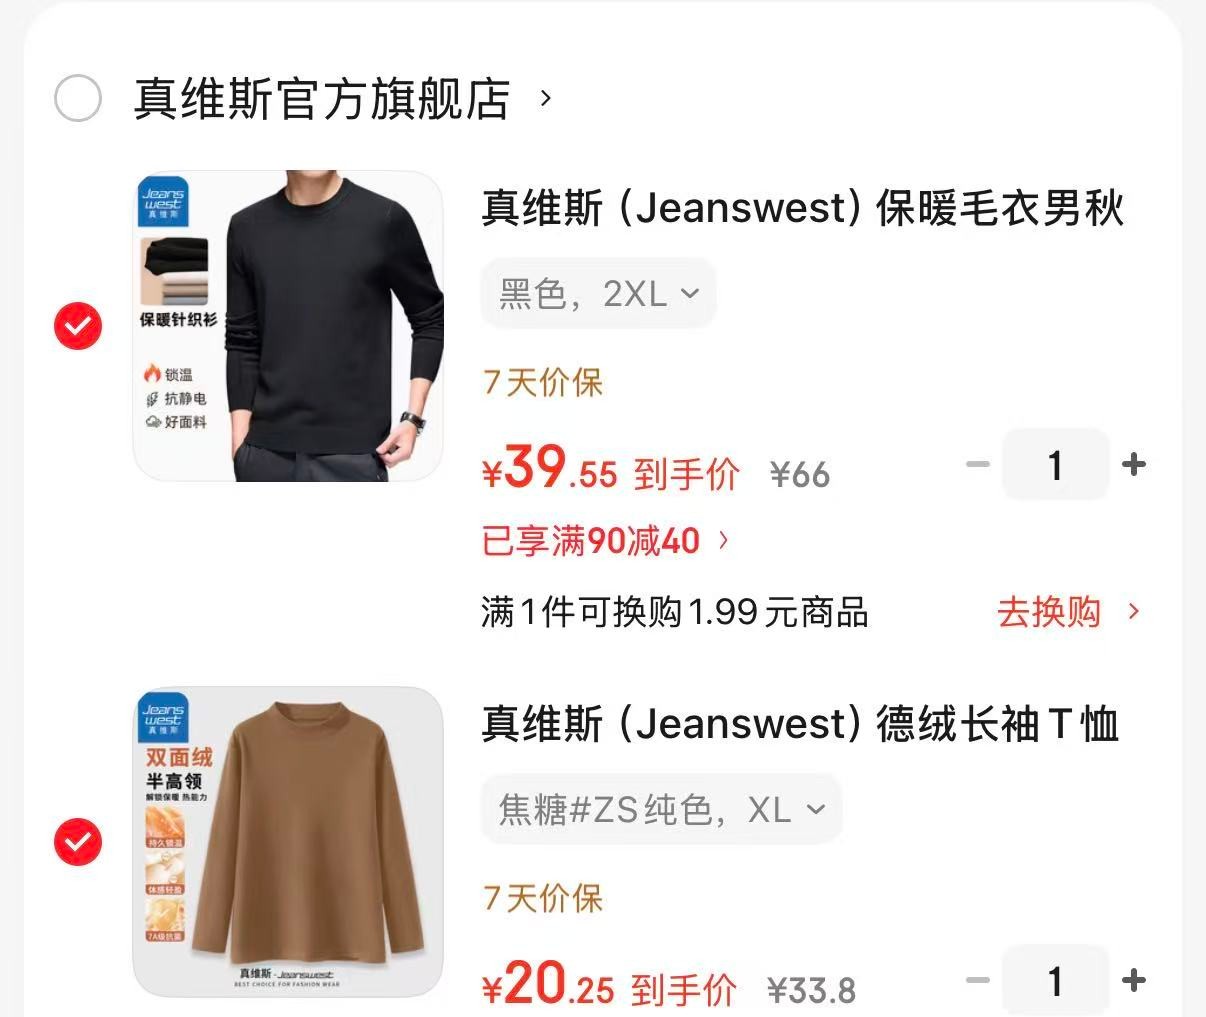The image size is (1206, 1017).
Task: View the 已享满90减40 promotion details
Action: (591, 541)
